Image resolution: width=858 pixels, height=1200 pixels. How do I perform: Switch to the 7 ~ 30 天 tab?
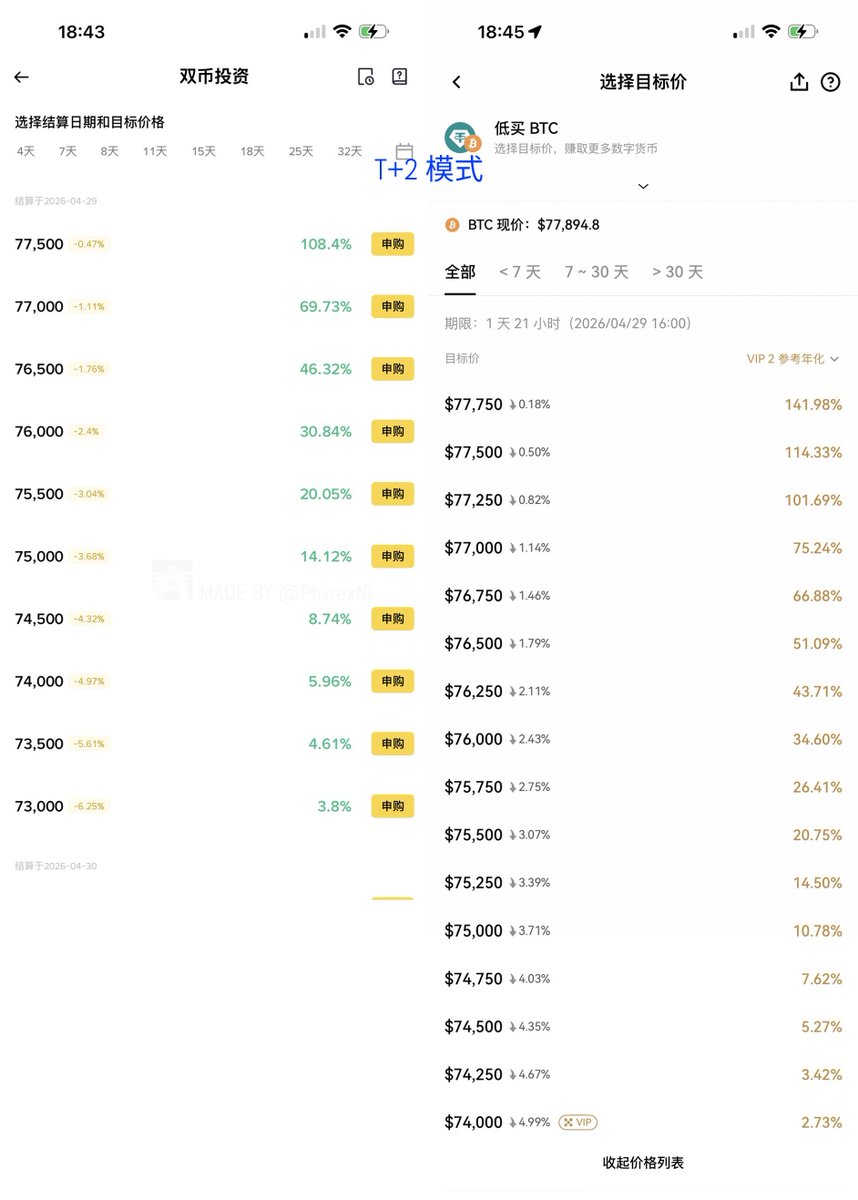tap(596, 272)
